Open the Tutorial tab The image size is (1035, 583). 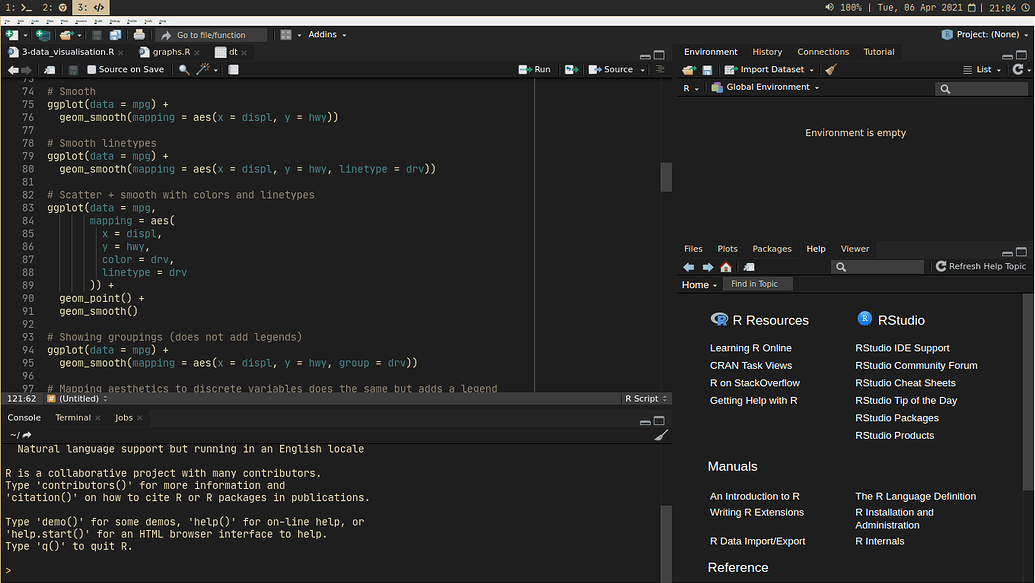coord(879,52)
